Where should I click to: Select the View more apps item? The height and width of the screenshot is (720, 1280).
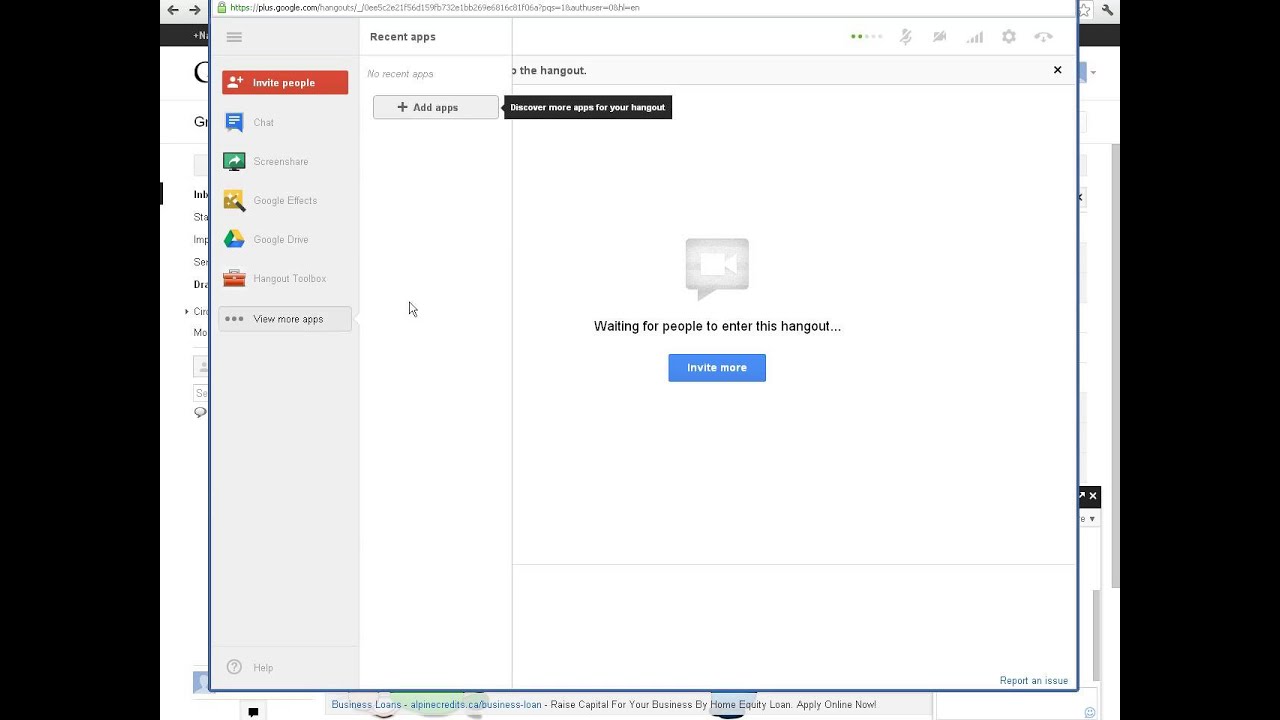[x=285, y=319]
